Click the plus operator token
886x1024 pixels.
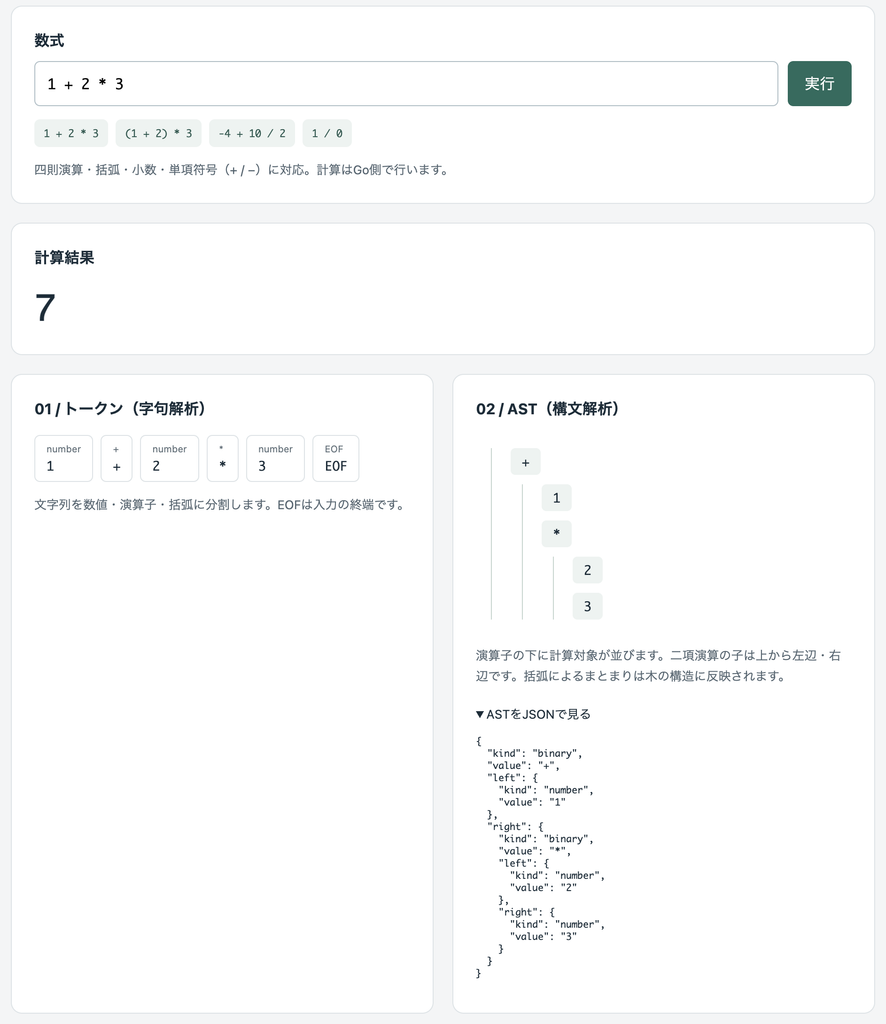pyautogui.click(x=116, y=458)
